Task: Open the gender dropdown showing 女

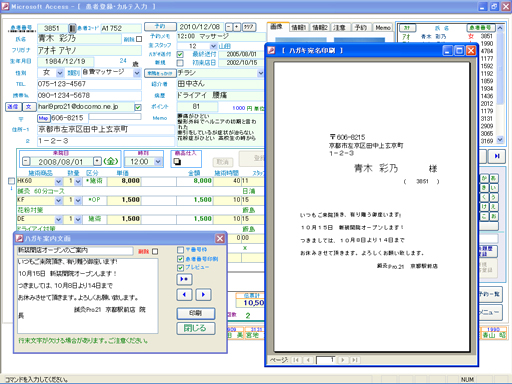Action: 60,73
